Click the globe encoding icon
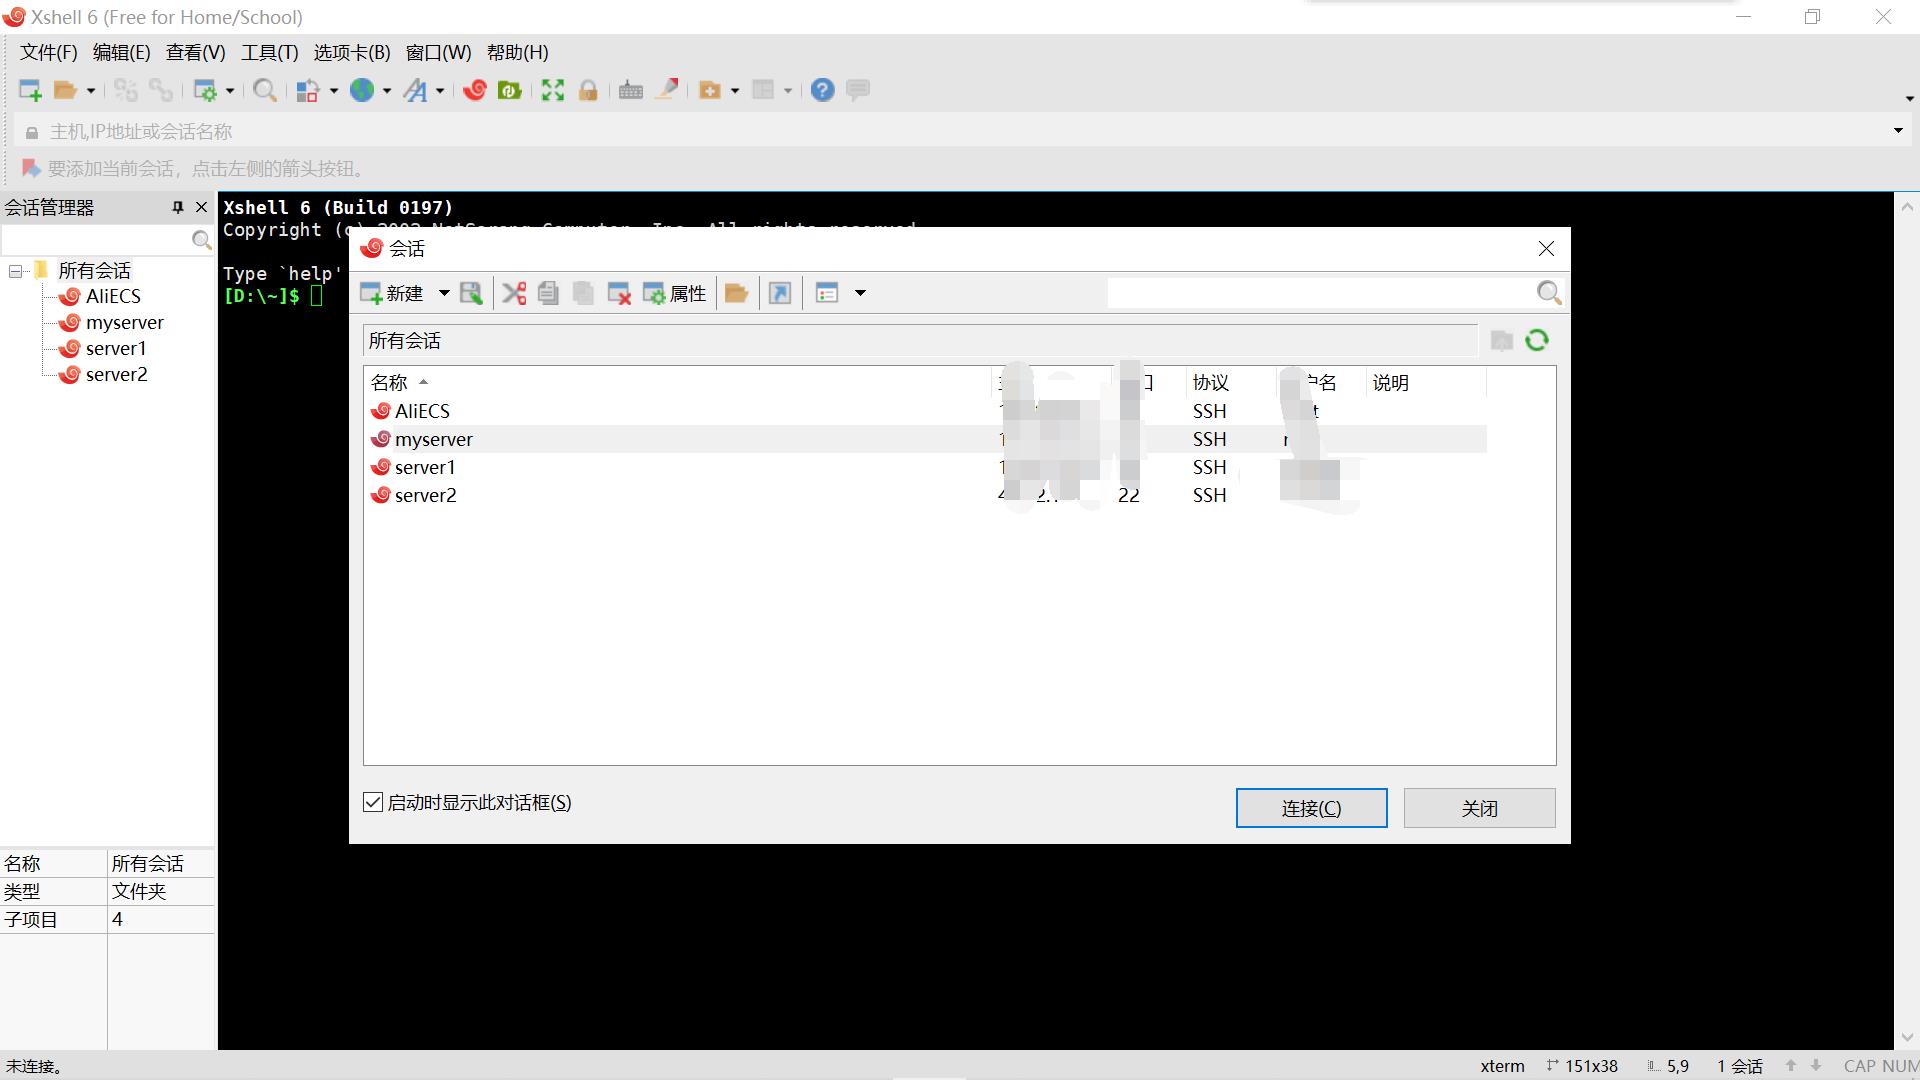Viewport: 1920px width, 1080px height. [x=362, y=90]
